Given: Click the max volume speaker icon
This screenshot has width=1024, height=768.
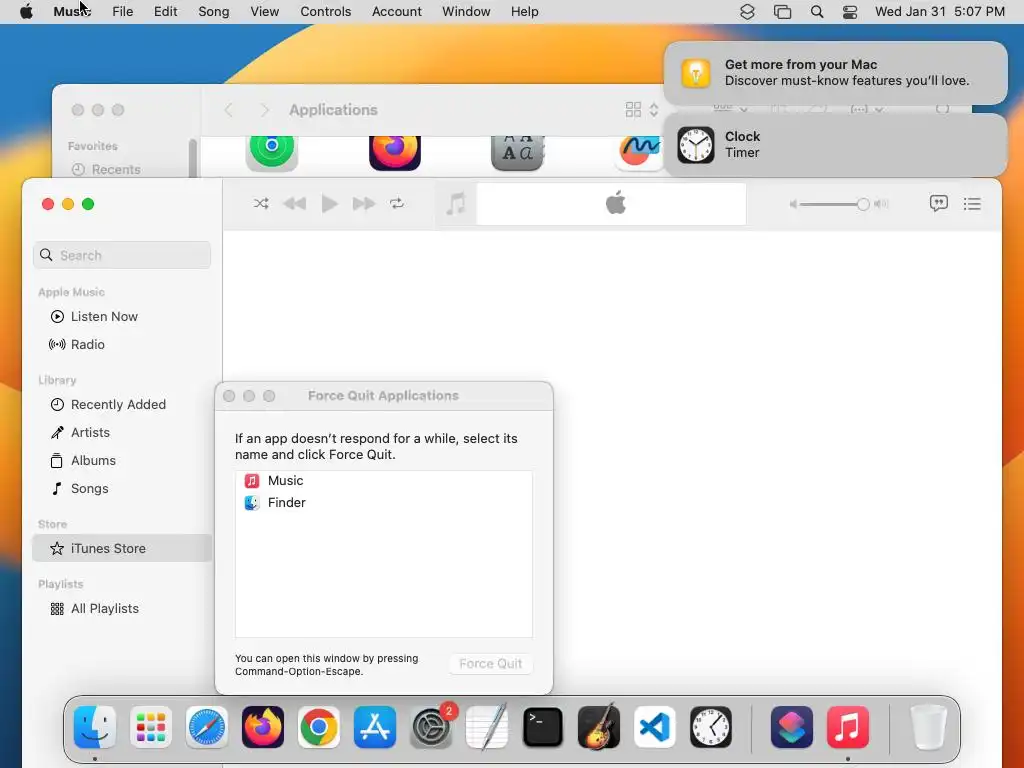Looking at the screenshot, I should point(881,204).
